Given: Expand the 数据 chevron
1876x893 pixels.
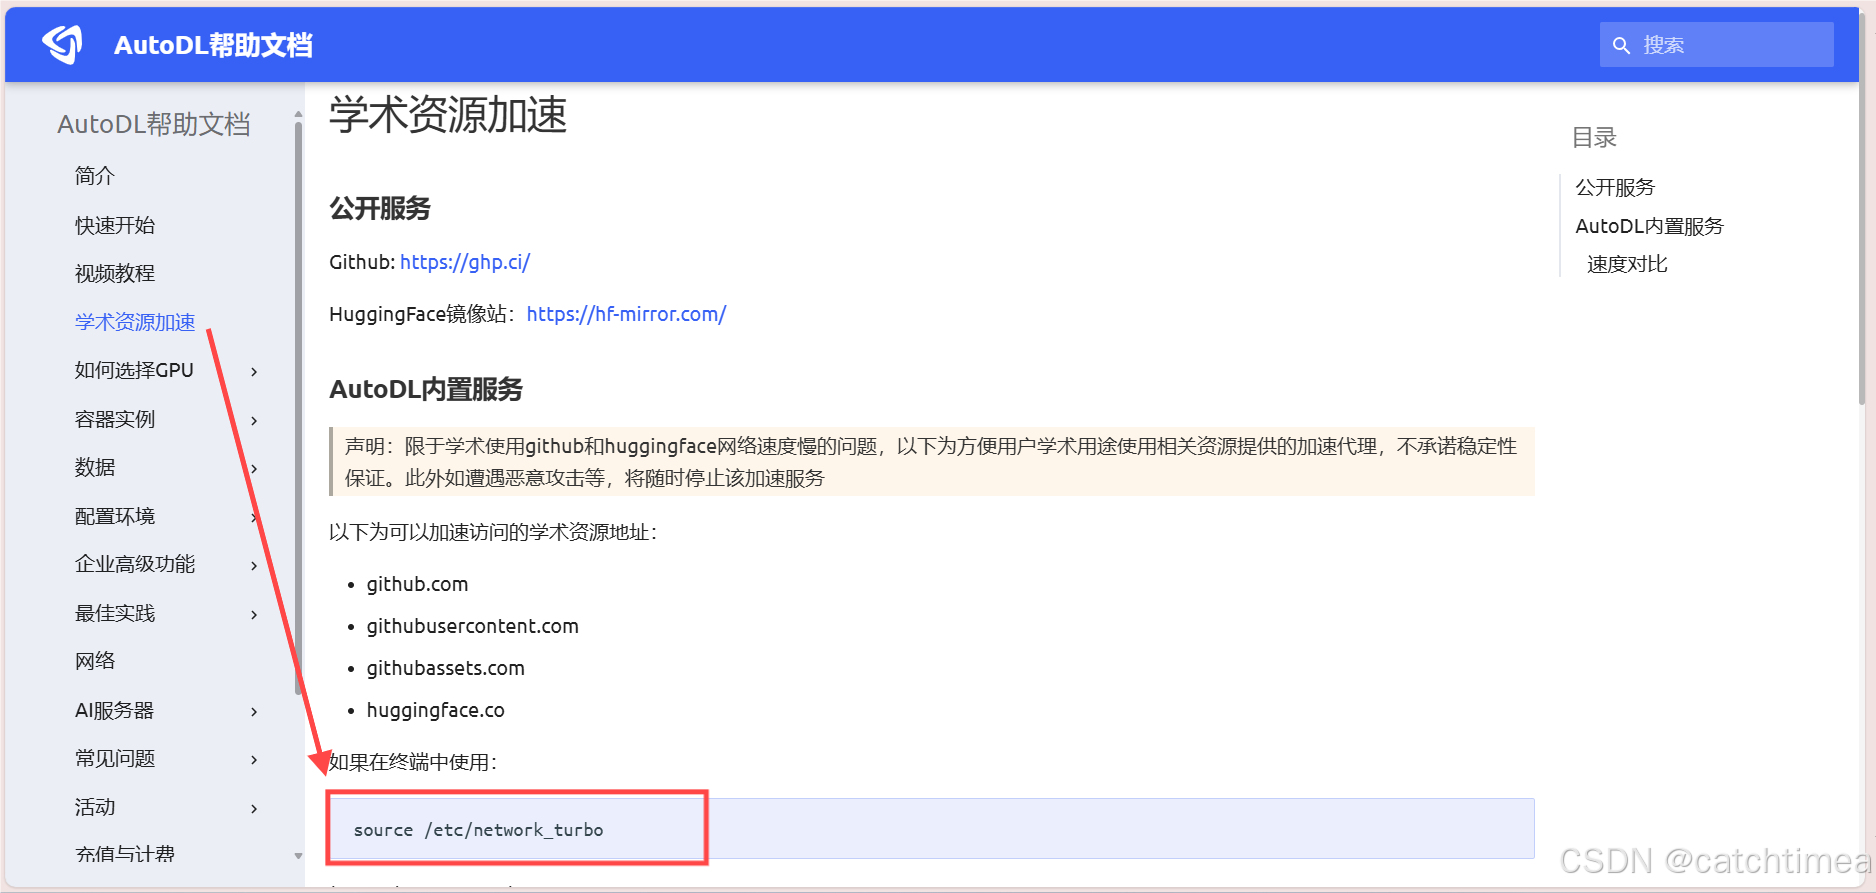Looking at the screenshot, I should click(254, 469).
